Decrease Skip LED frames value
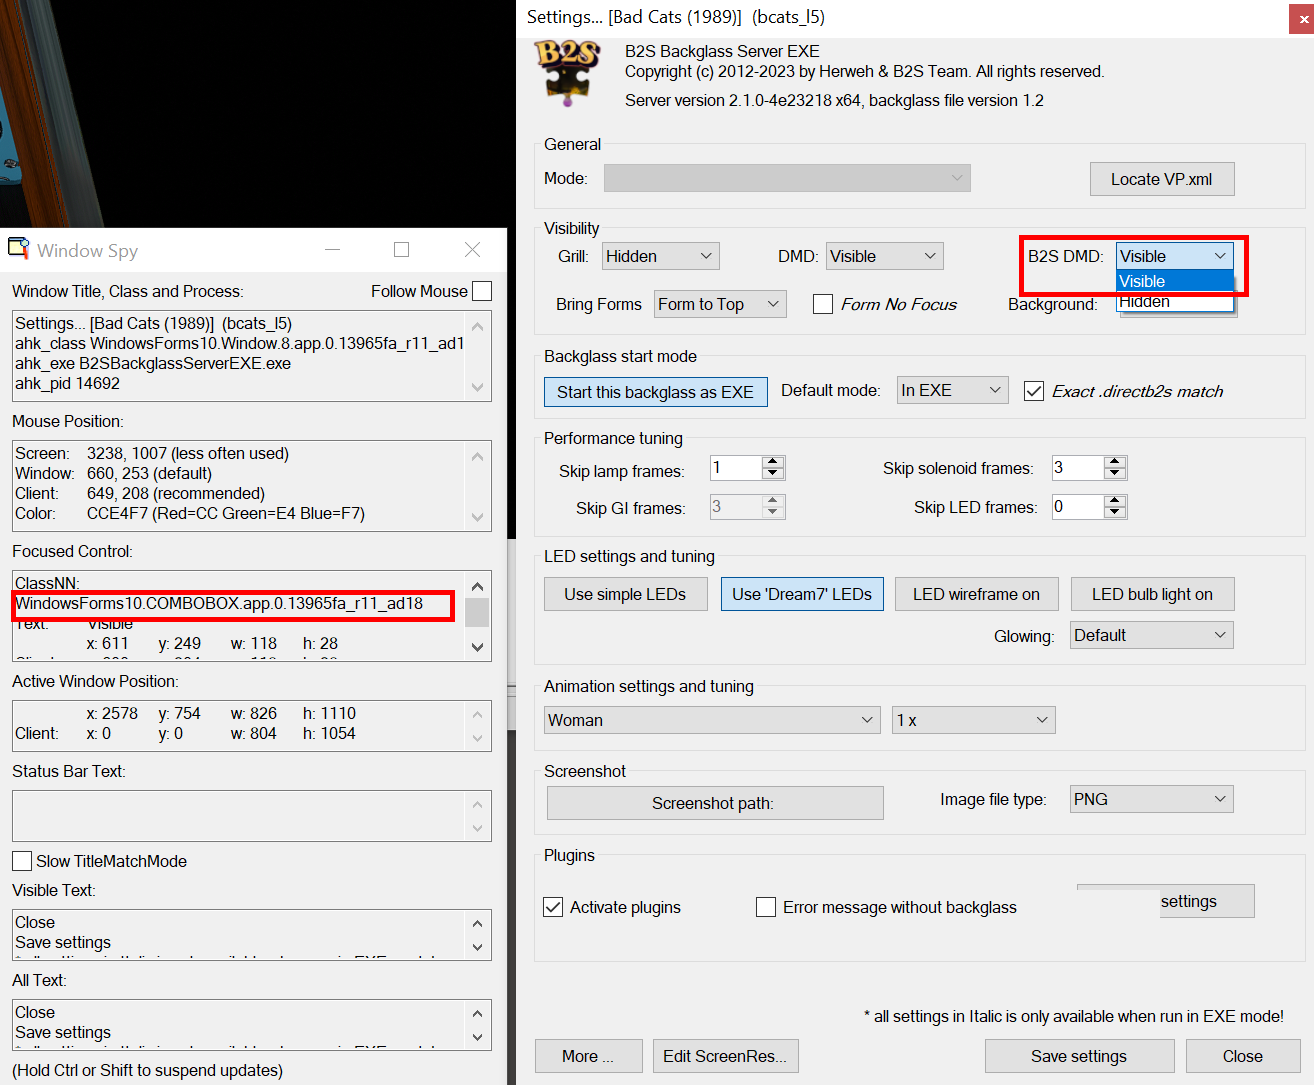 point(1115,513)
